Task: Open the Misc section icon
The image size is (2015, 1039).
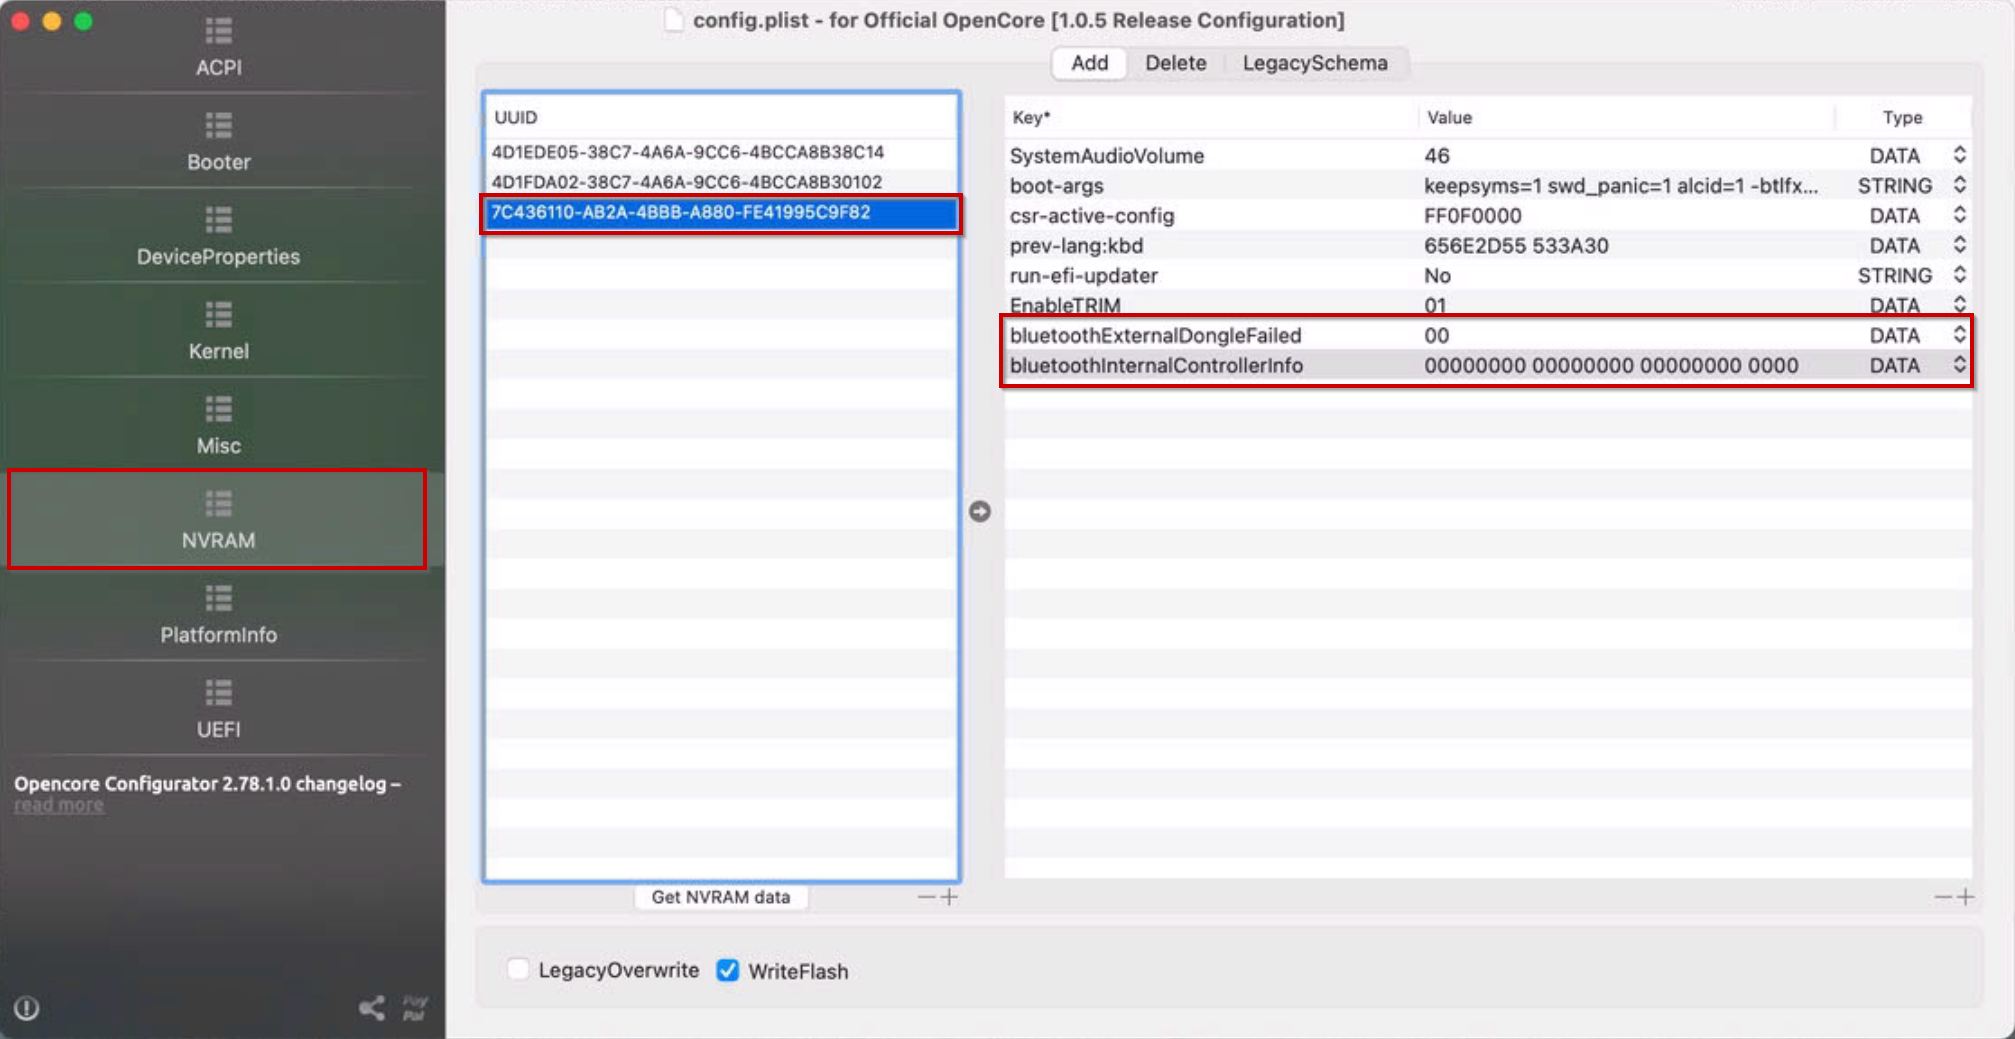Action: [x=218, y=410]
